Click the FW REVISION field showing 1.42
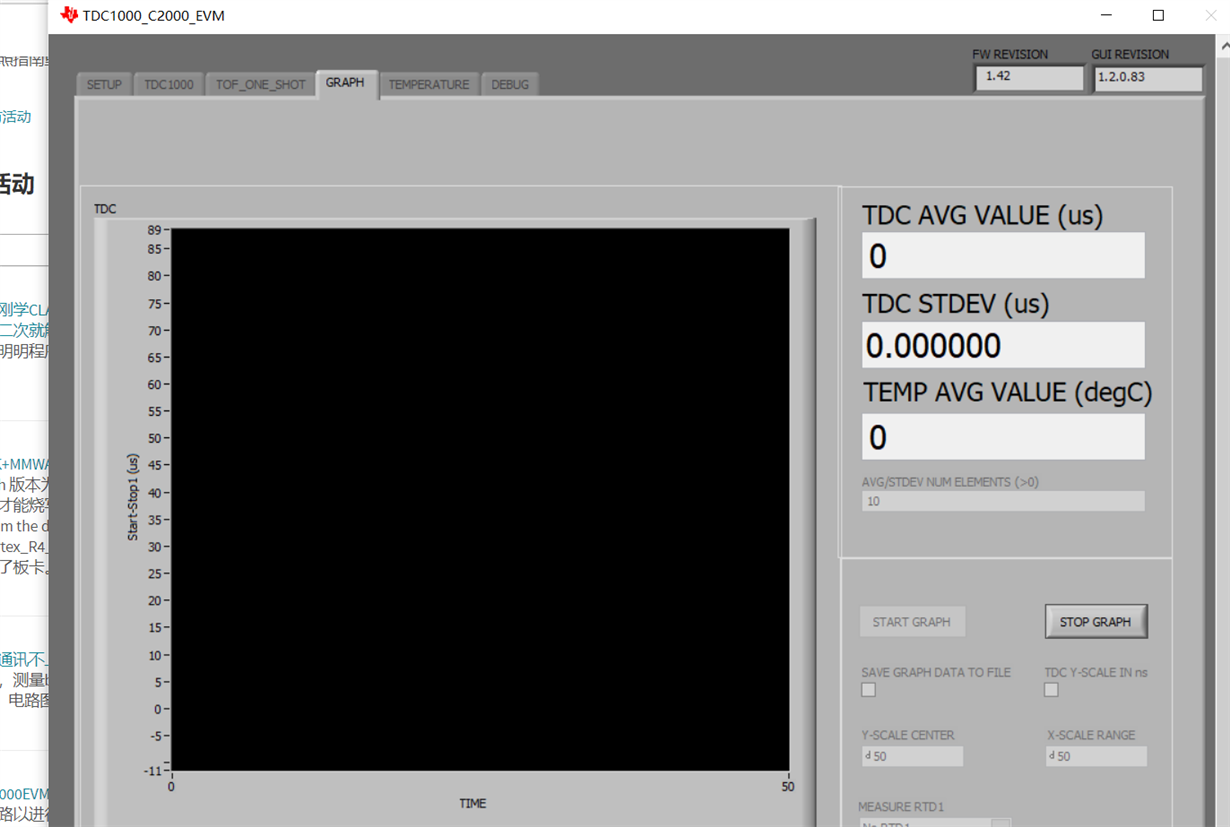The width and height of the screenshot is (1230, 827). tap(1029, 77)
